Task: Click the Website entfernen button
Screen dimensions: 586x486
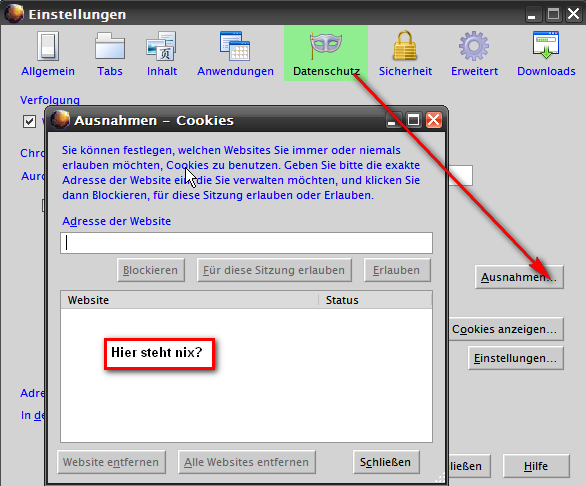Action: (x=111, y=462)
